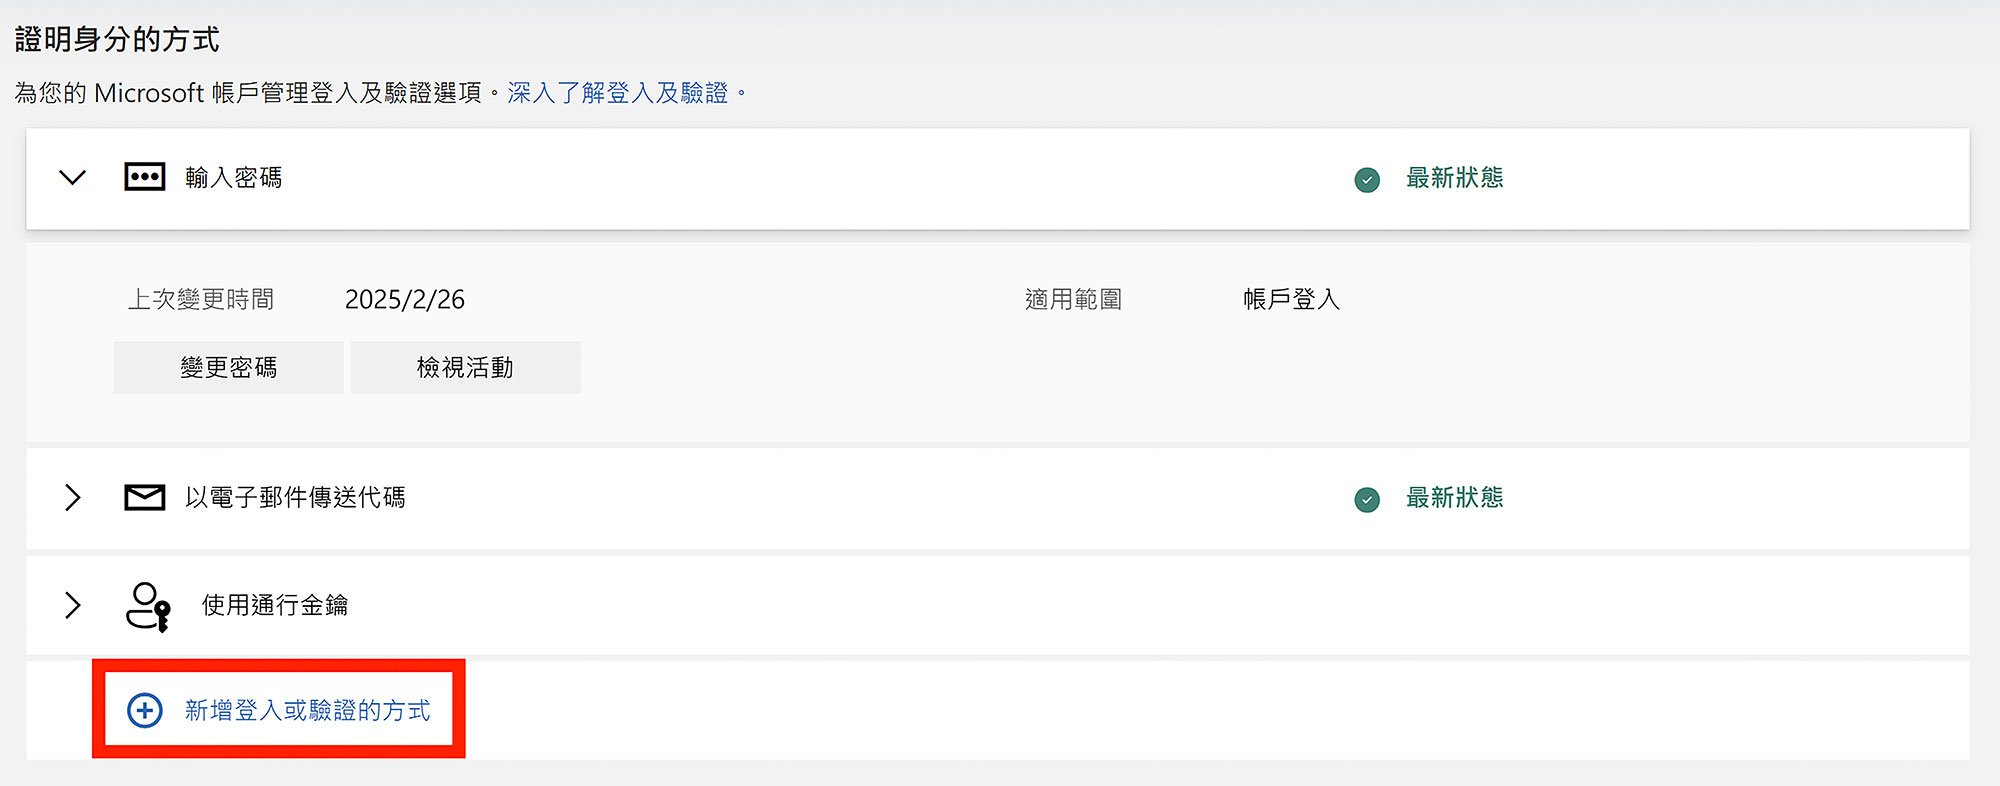2000x786 pixels.
Task: Expand the 以電子郵件傳送代碼 chevron
Action: pyautogui.click(x=72, y=497)
